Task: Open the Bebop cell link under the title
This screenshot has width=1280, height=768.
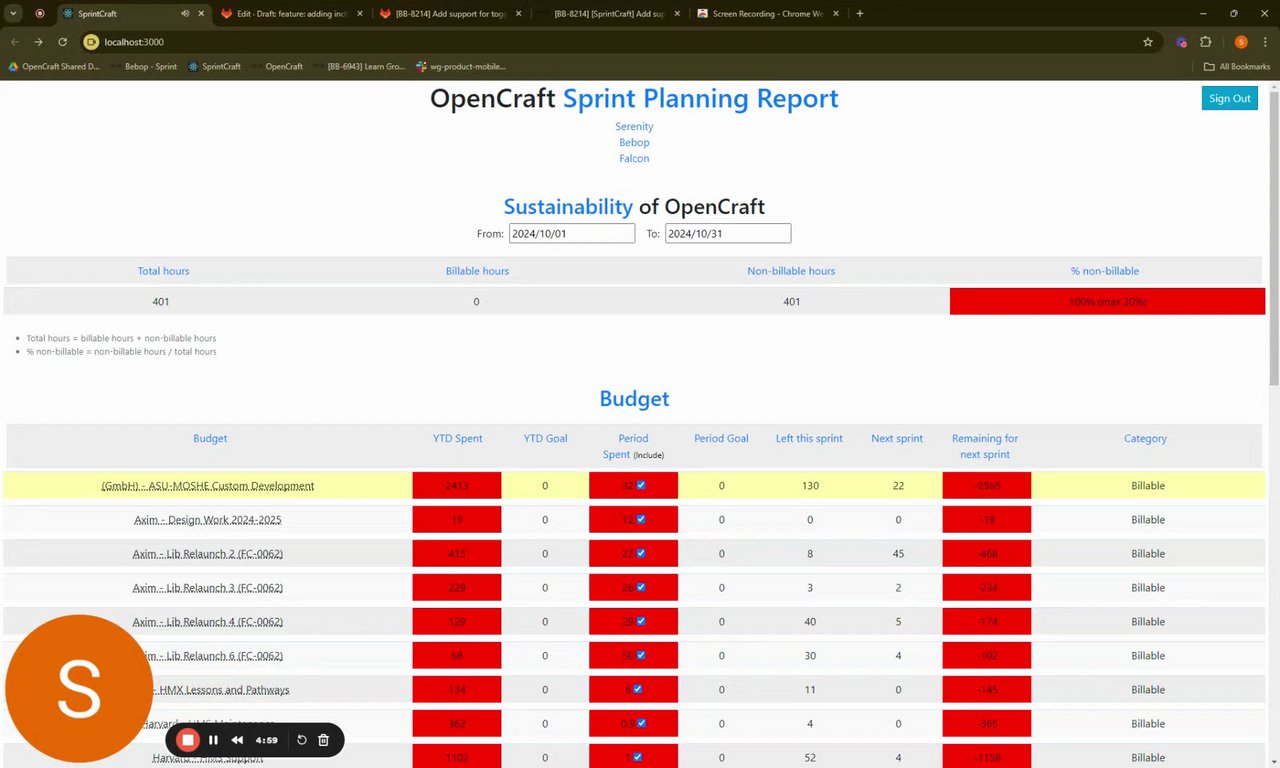Action: [634, 142]
